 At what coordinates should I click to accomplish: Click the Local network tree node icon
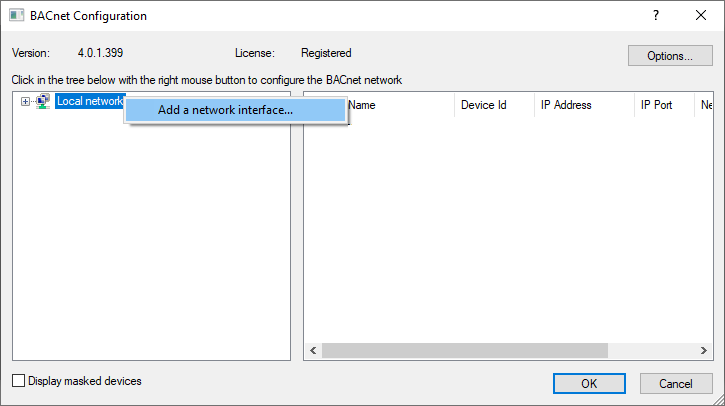click(x=43, y=101)
